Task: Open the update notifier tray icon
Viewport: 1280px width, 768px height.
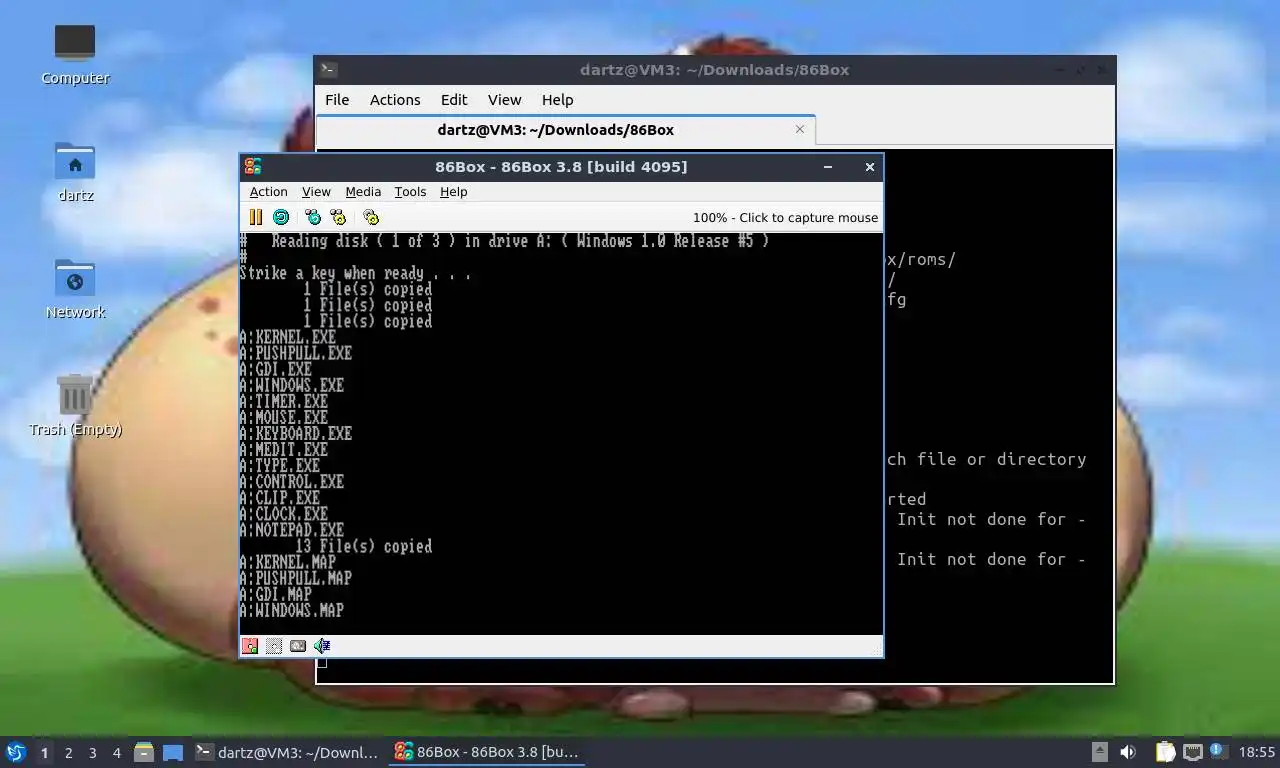Action: pos(1218,751)
